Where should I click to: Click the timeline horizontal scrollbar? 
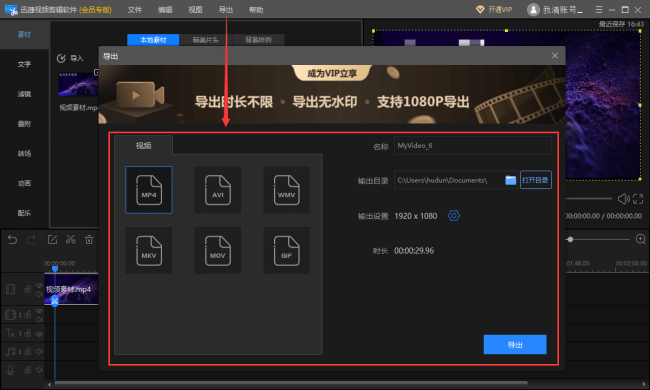click(x=291, y=384)
